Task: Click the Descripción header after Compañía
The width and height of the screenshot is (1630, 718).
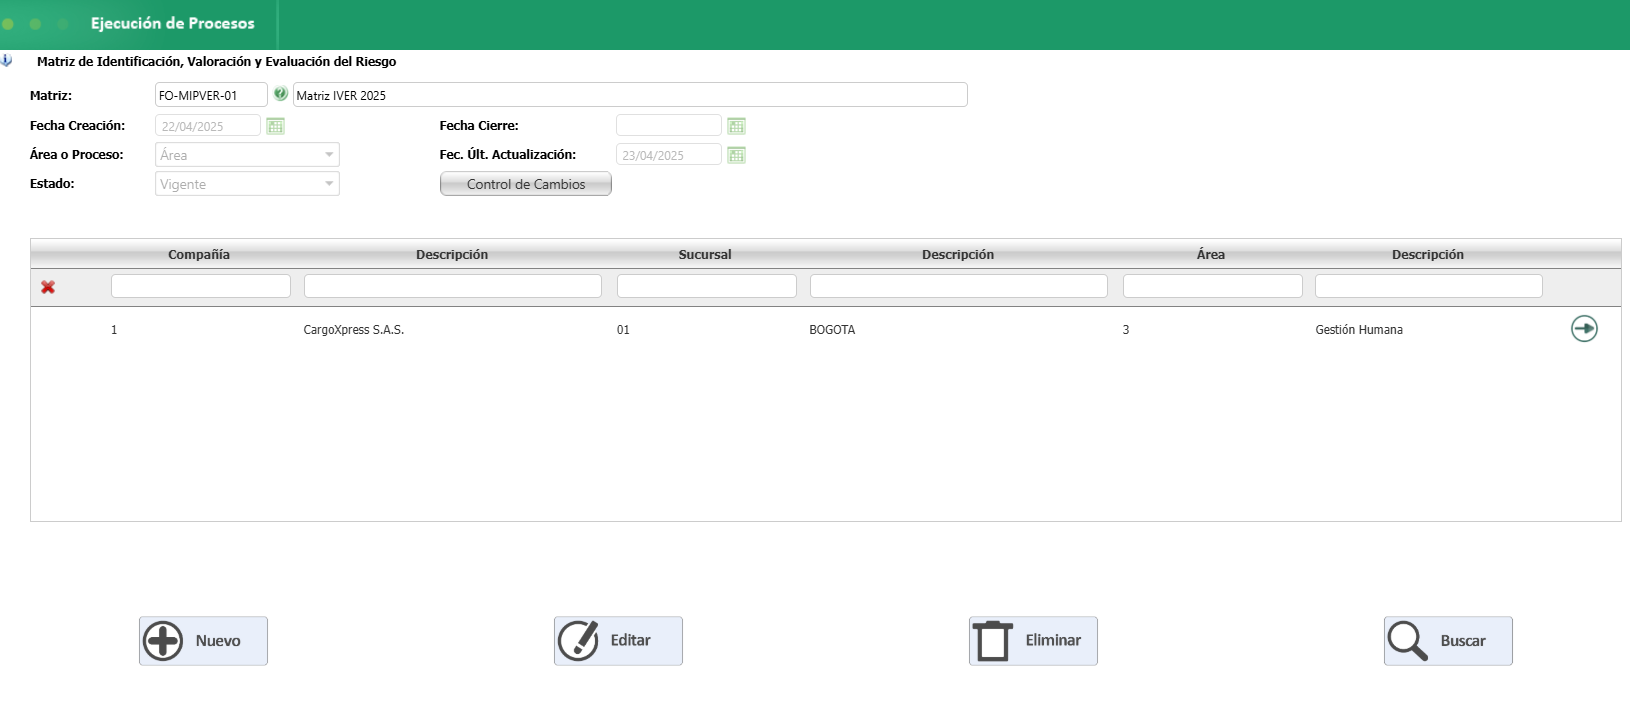Action: (452, 254)
